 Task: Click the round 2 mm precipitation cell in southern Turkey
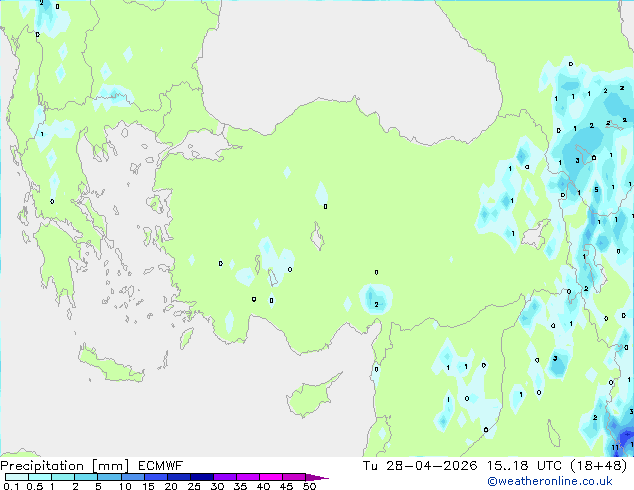pyautogui.click(x=376, y=299)
